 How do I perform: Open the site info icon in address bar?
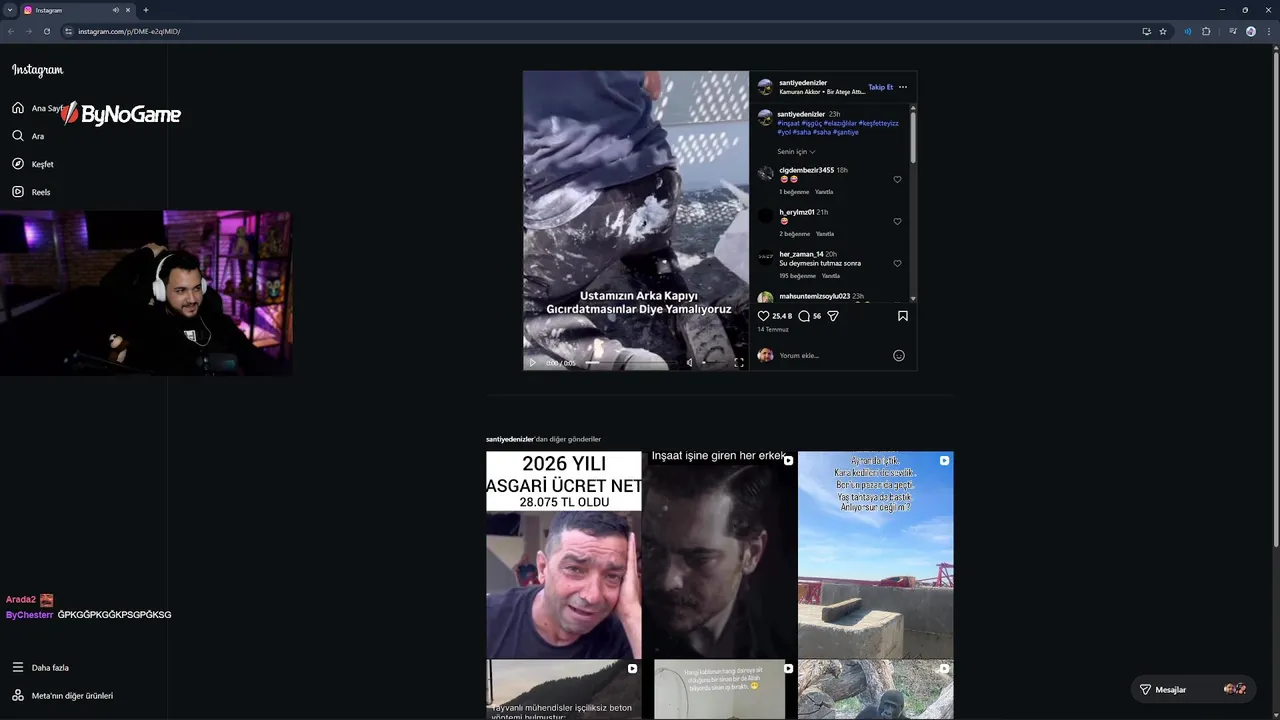(69, 31)
